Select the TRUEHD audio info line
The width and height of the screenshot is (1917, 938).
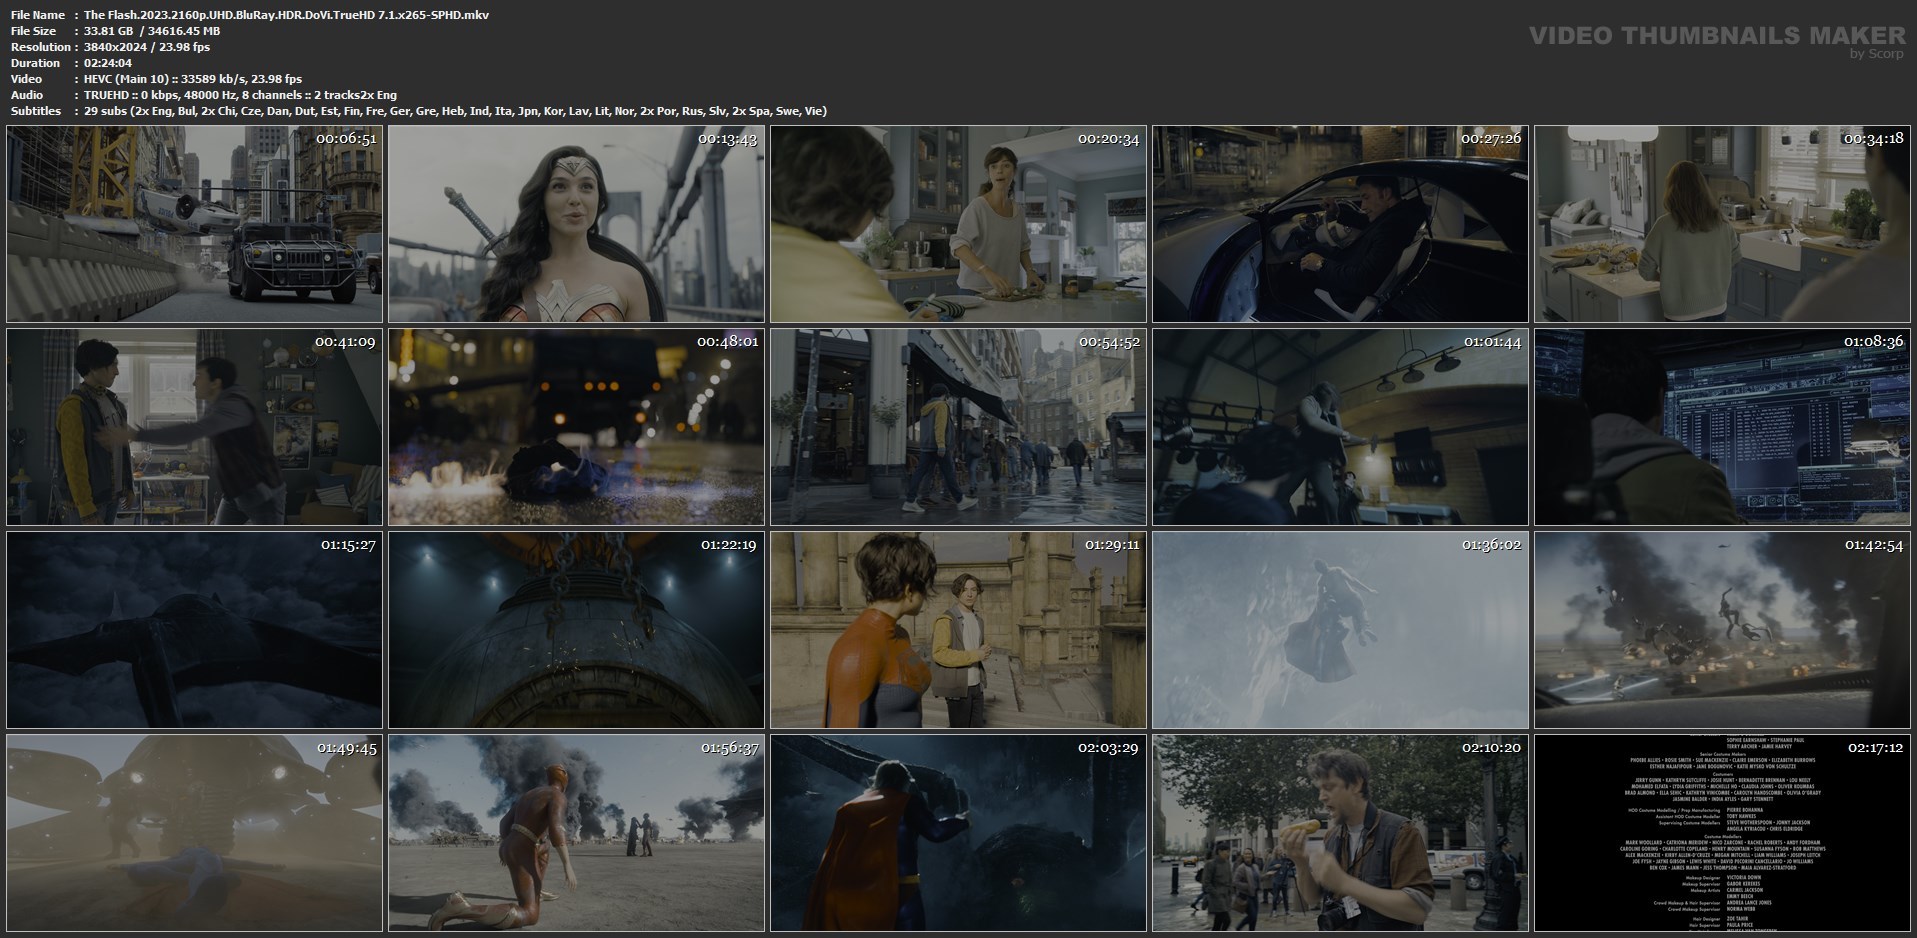point(240,95)
